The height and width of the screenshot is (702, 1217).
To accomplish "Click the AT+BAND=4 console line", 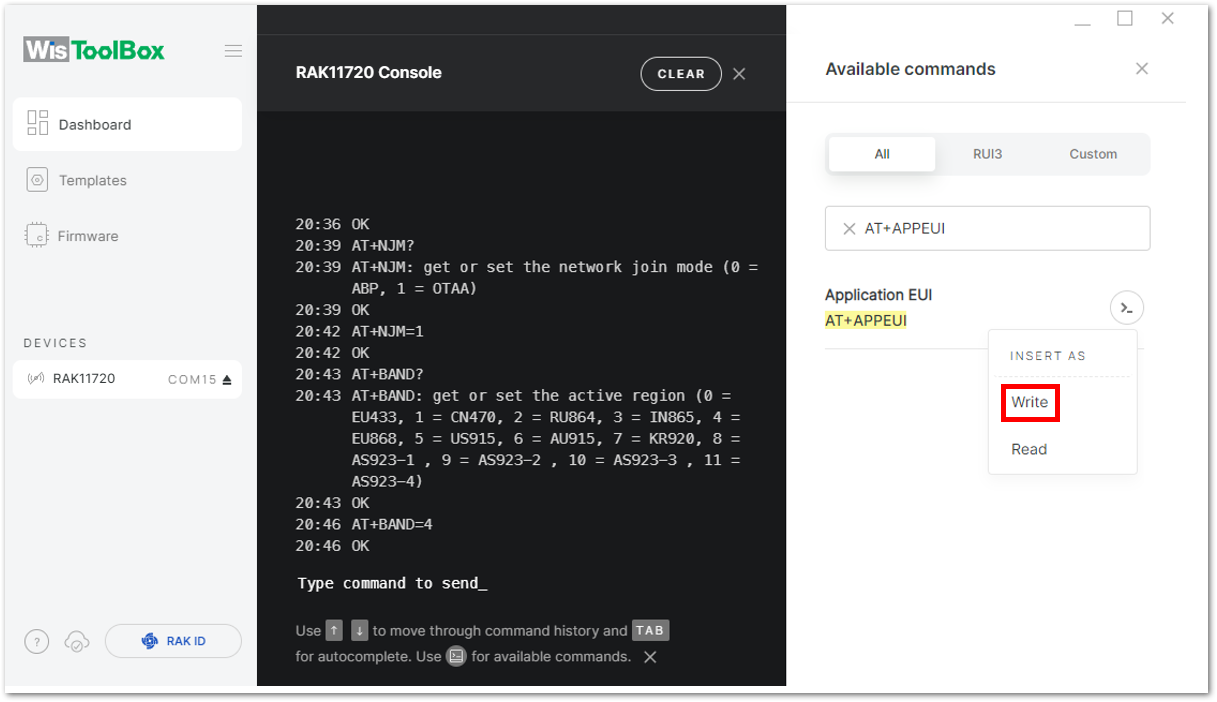I will [x=392, y=524].
